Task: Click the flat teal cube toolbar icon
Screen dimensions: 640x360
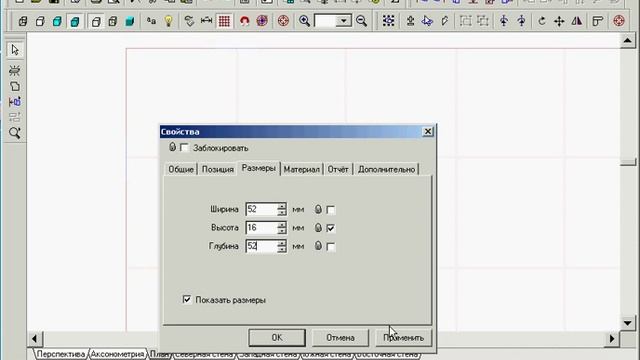Action: [x=130, y=21]
